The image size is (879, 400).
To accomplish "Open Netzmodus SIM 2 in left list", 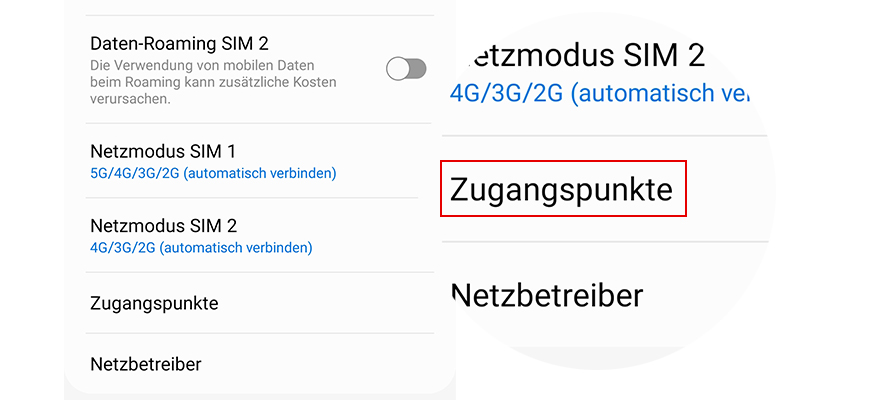I will [163, 226].
